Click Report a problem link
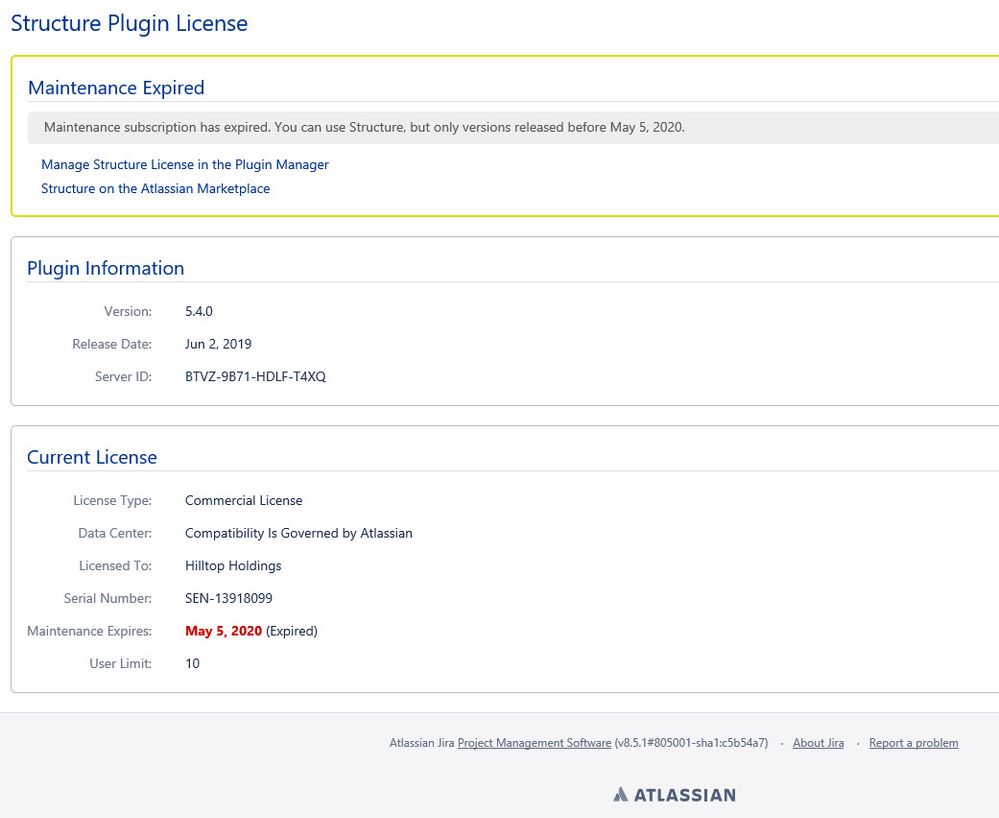999x818 pixels. pyautogui.click(x=914, y=743)
